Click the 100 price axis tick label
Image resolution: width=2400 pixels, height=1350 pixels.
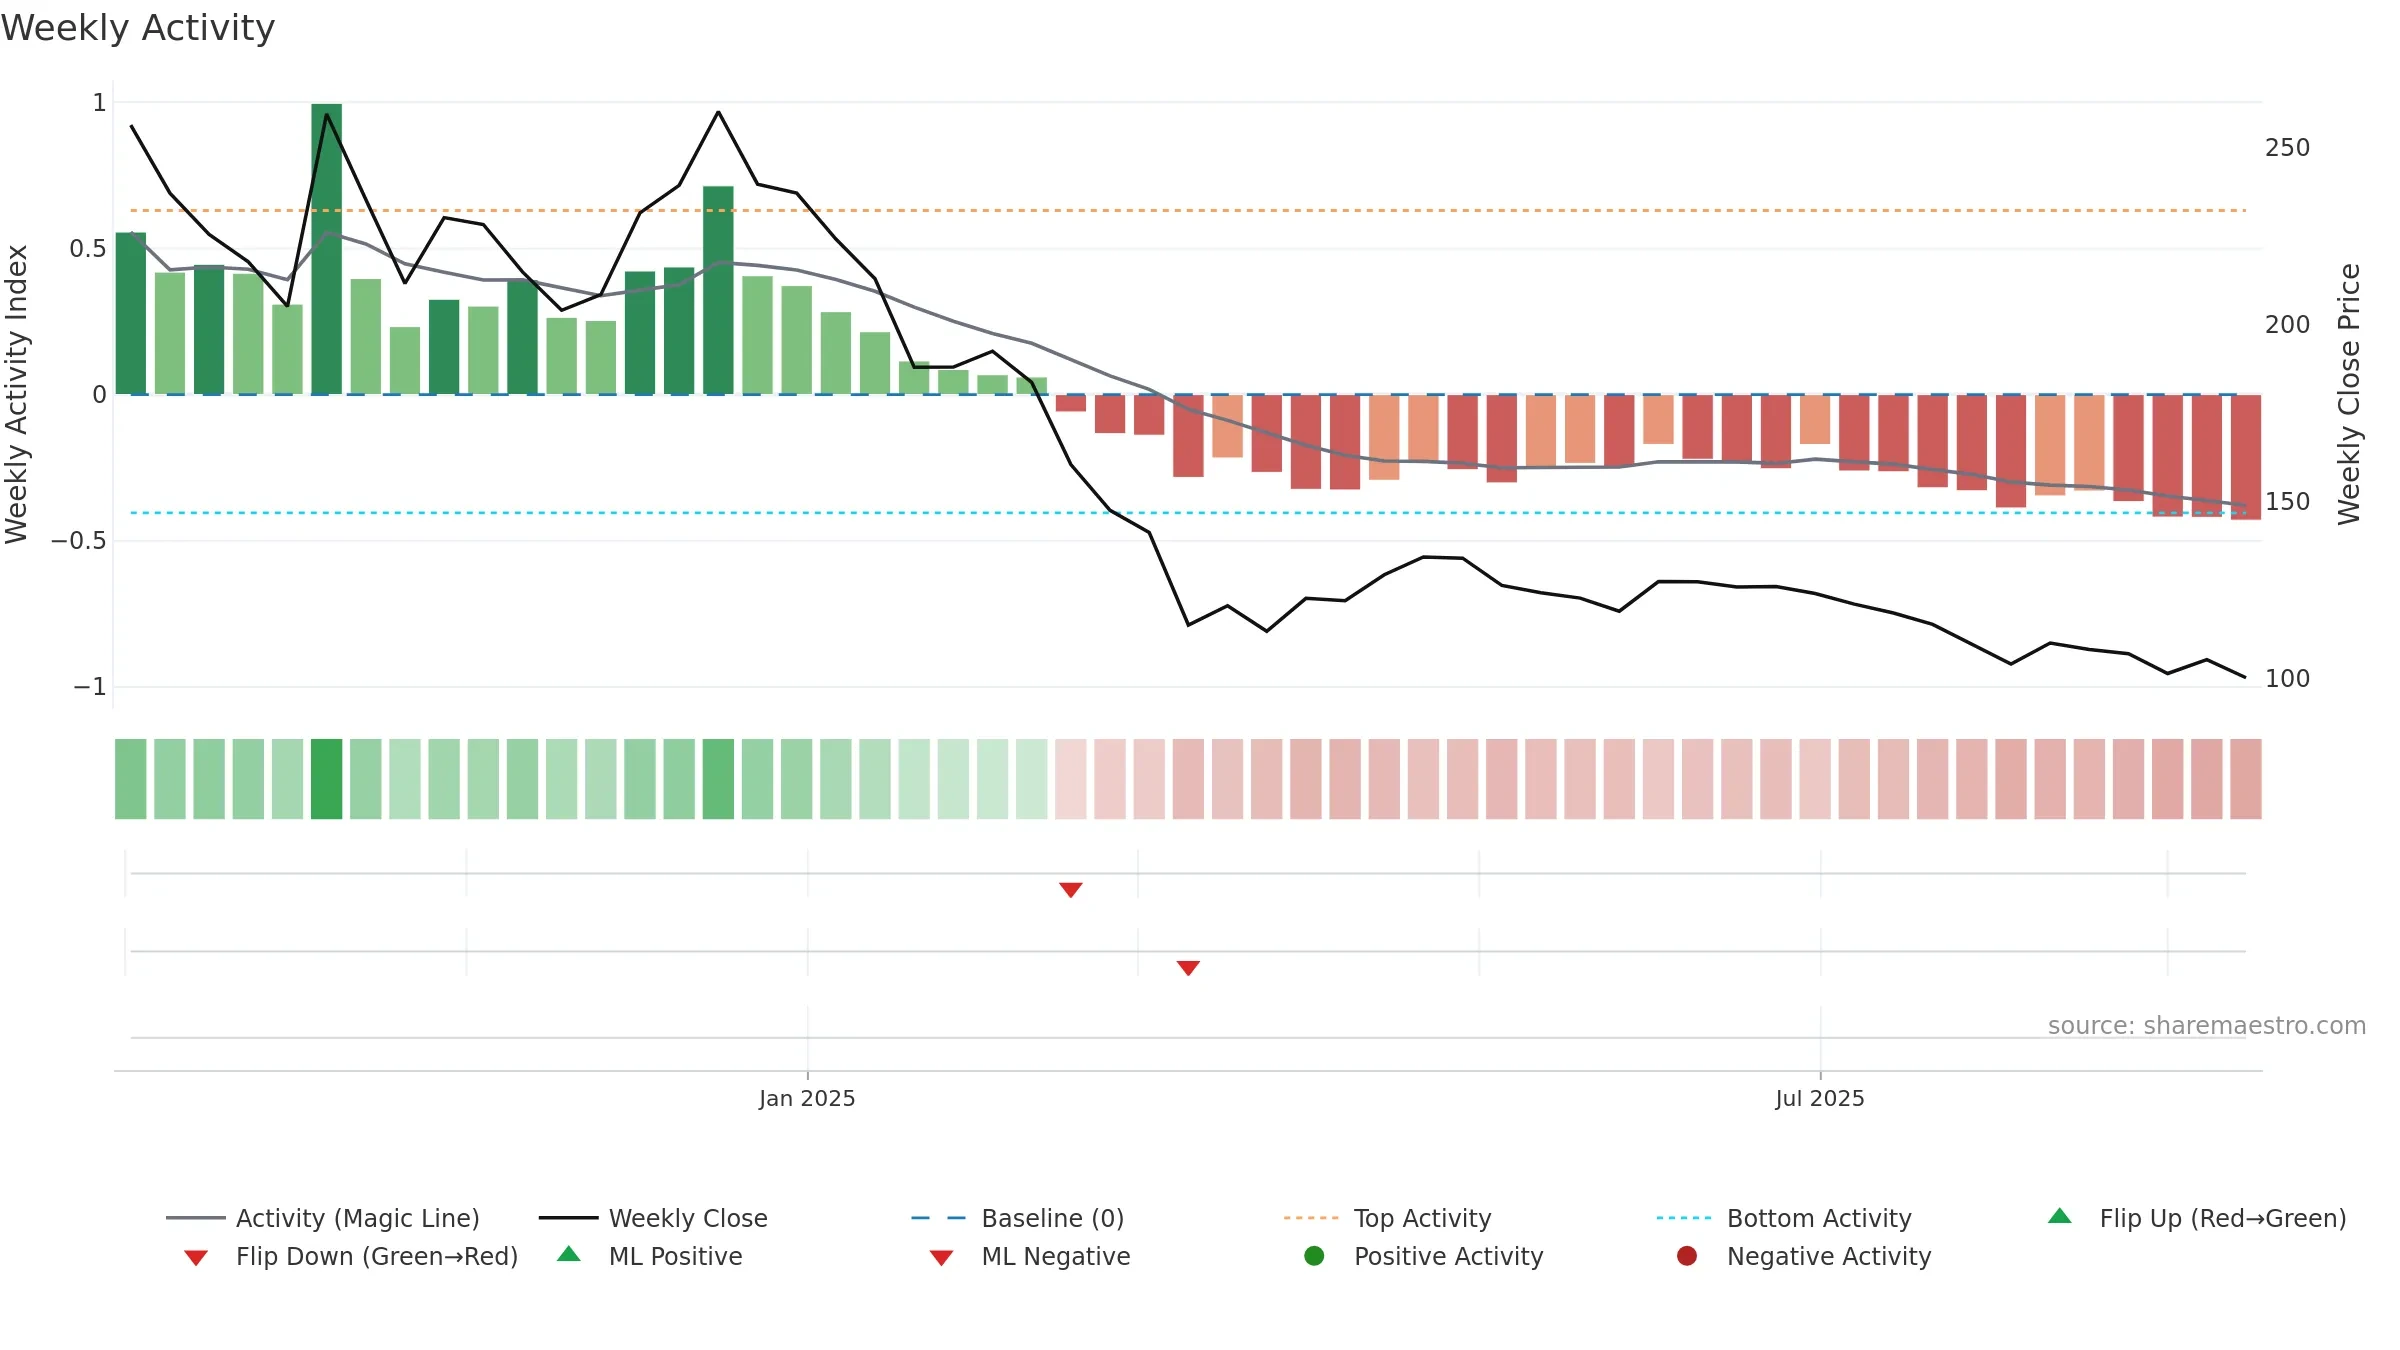(x=2288, y=679)
